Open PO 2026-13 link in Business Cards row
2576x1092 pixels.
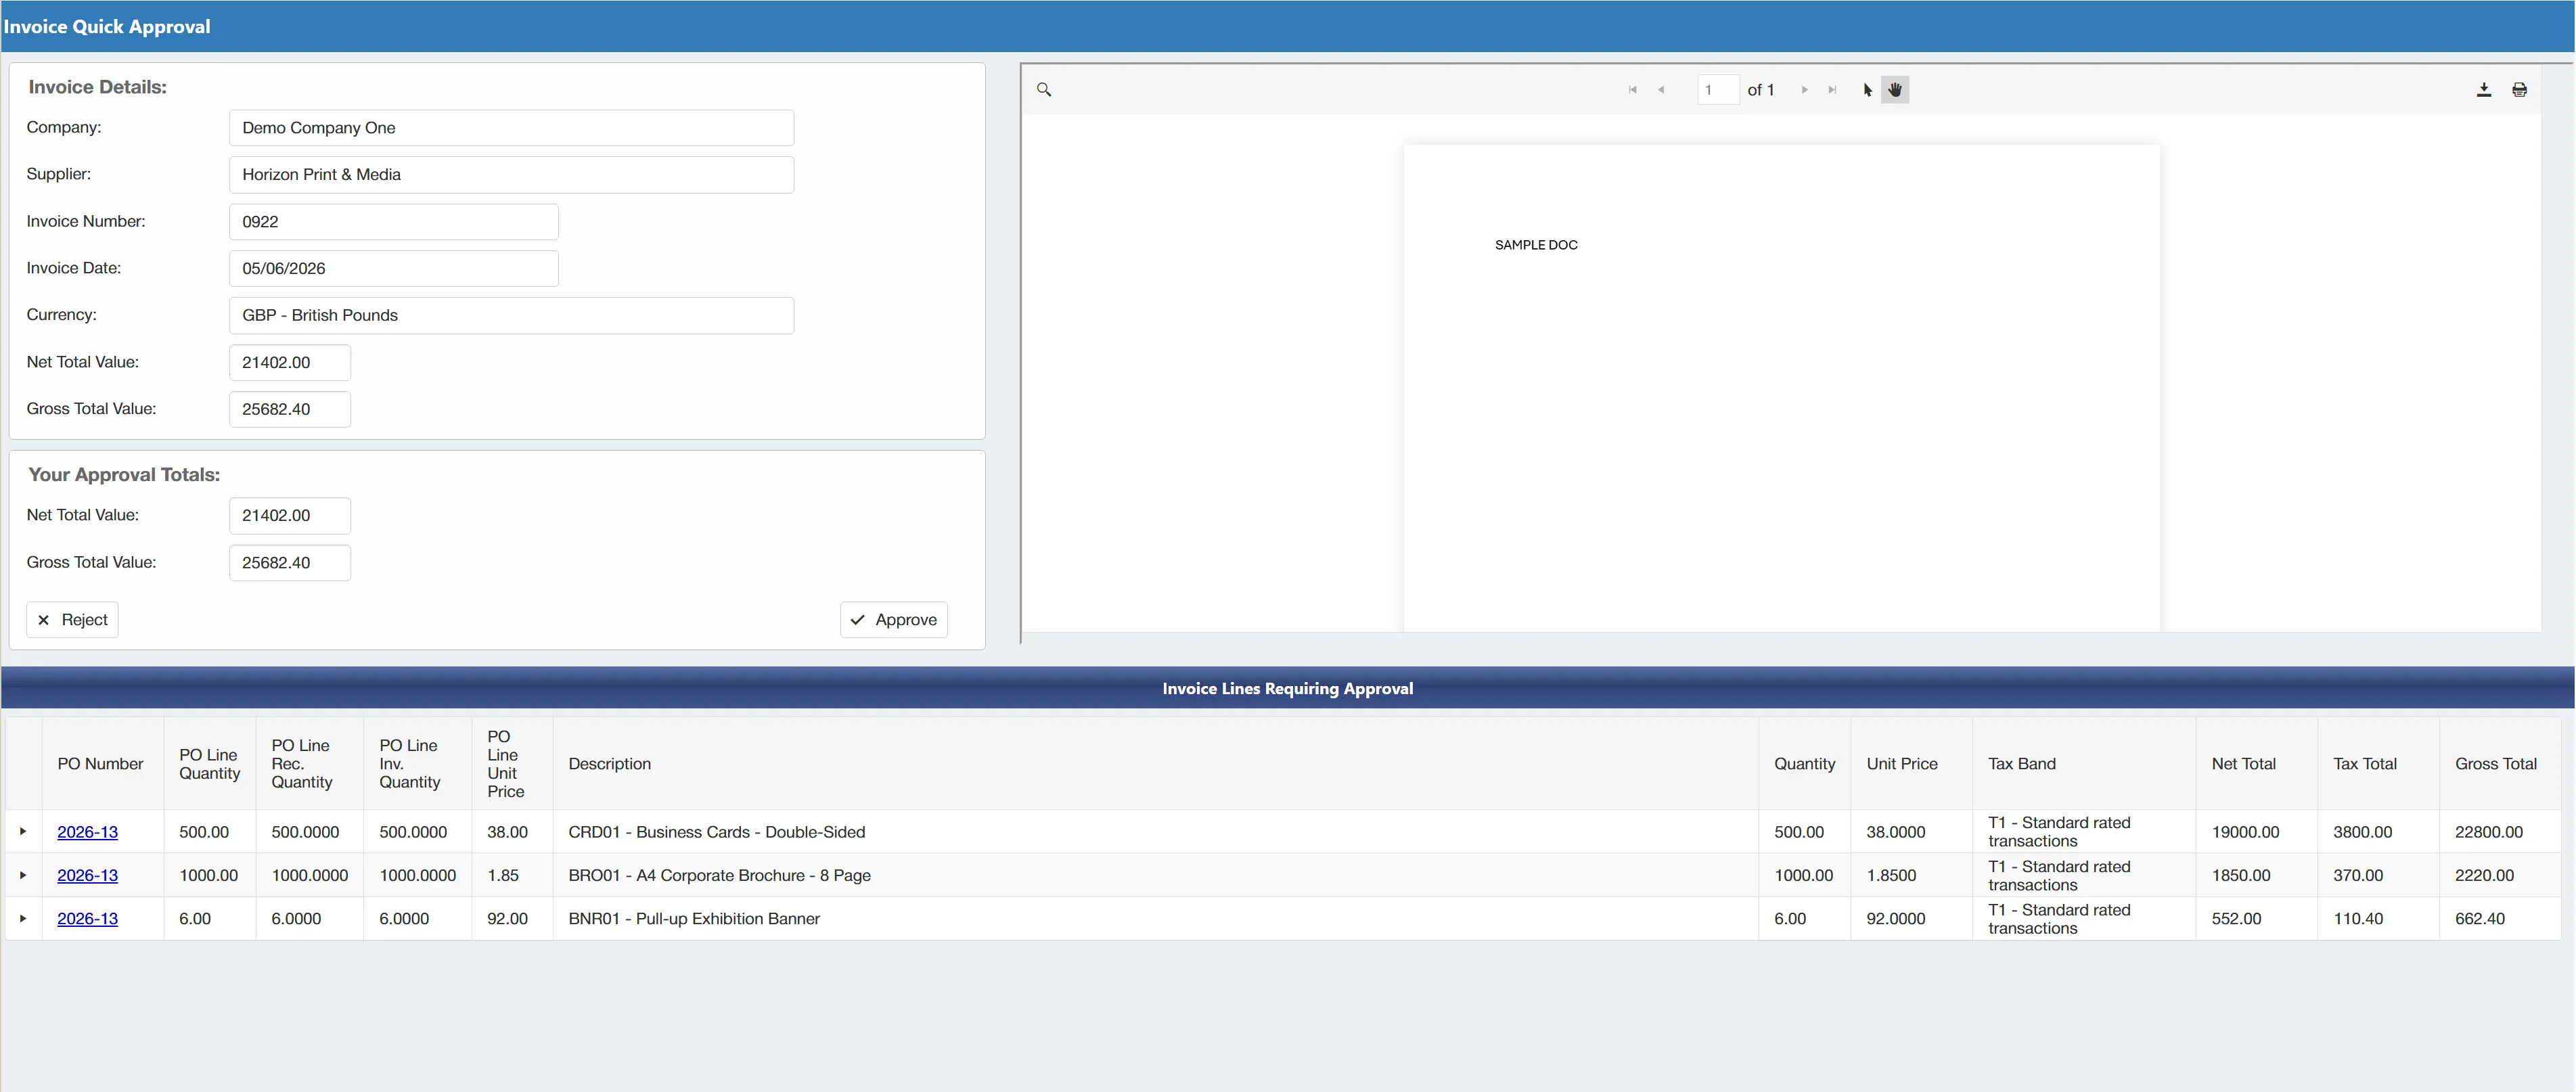click(x=88, y=832)
